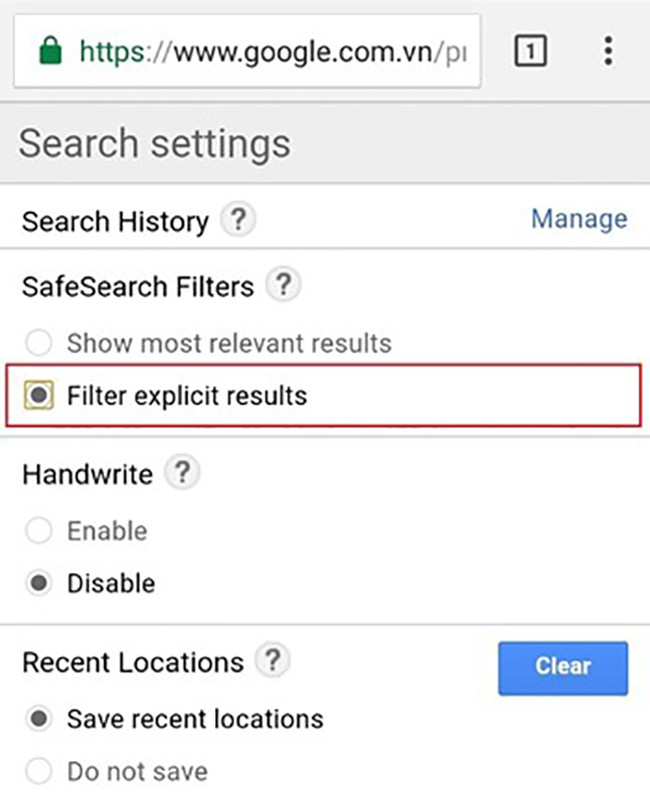Enable the Handwrite option
This screenshot has height=806, width=650.
39,531
